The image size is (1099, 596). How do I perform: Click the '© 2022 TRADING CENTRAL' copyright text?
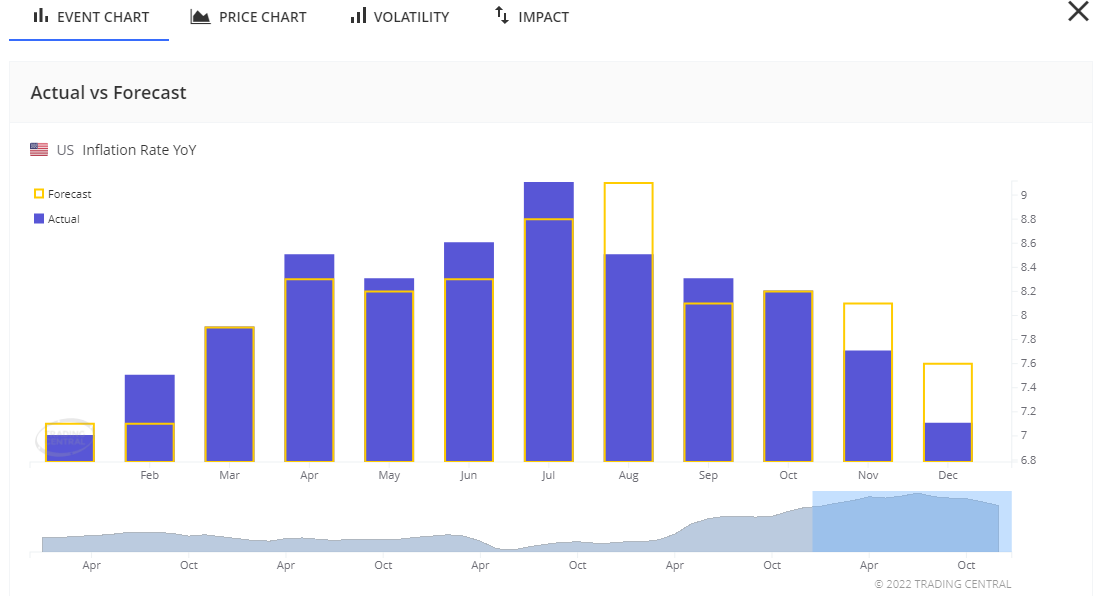click(x=943, y=584)
